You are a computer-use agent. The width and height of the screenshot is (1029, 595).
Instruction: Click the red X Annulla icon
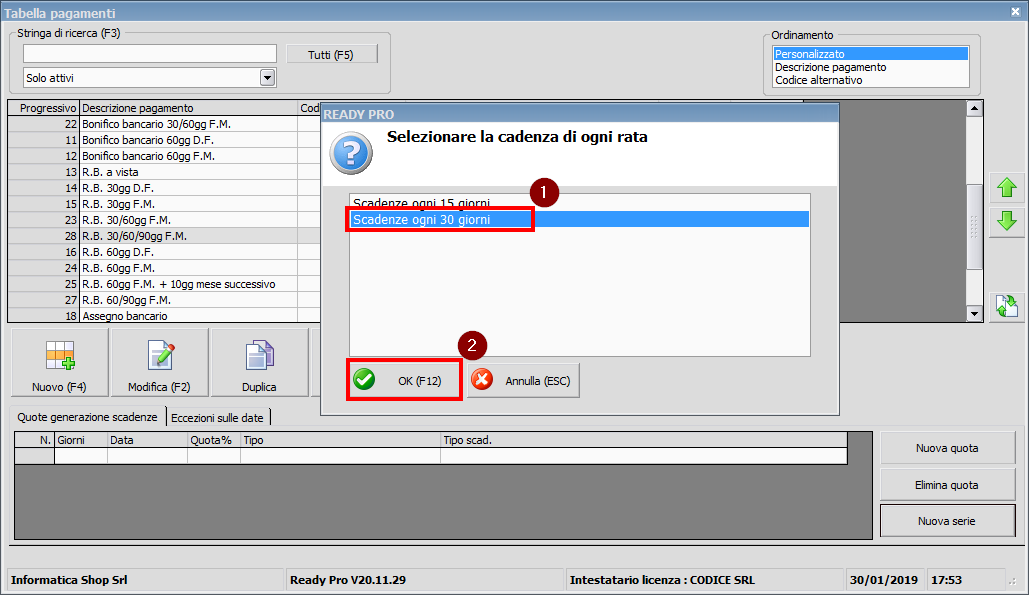(x=482, y=379)
